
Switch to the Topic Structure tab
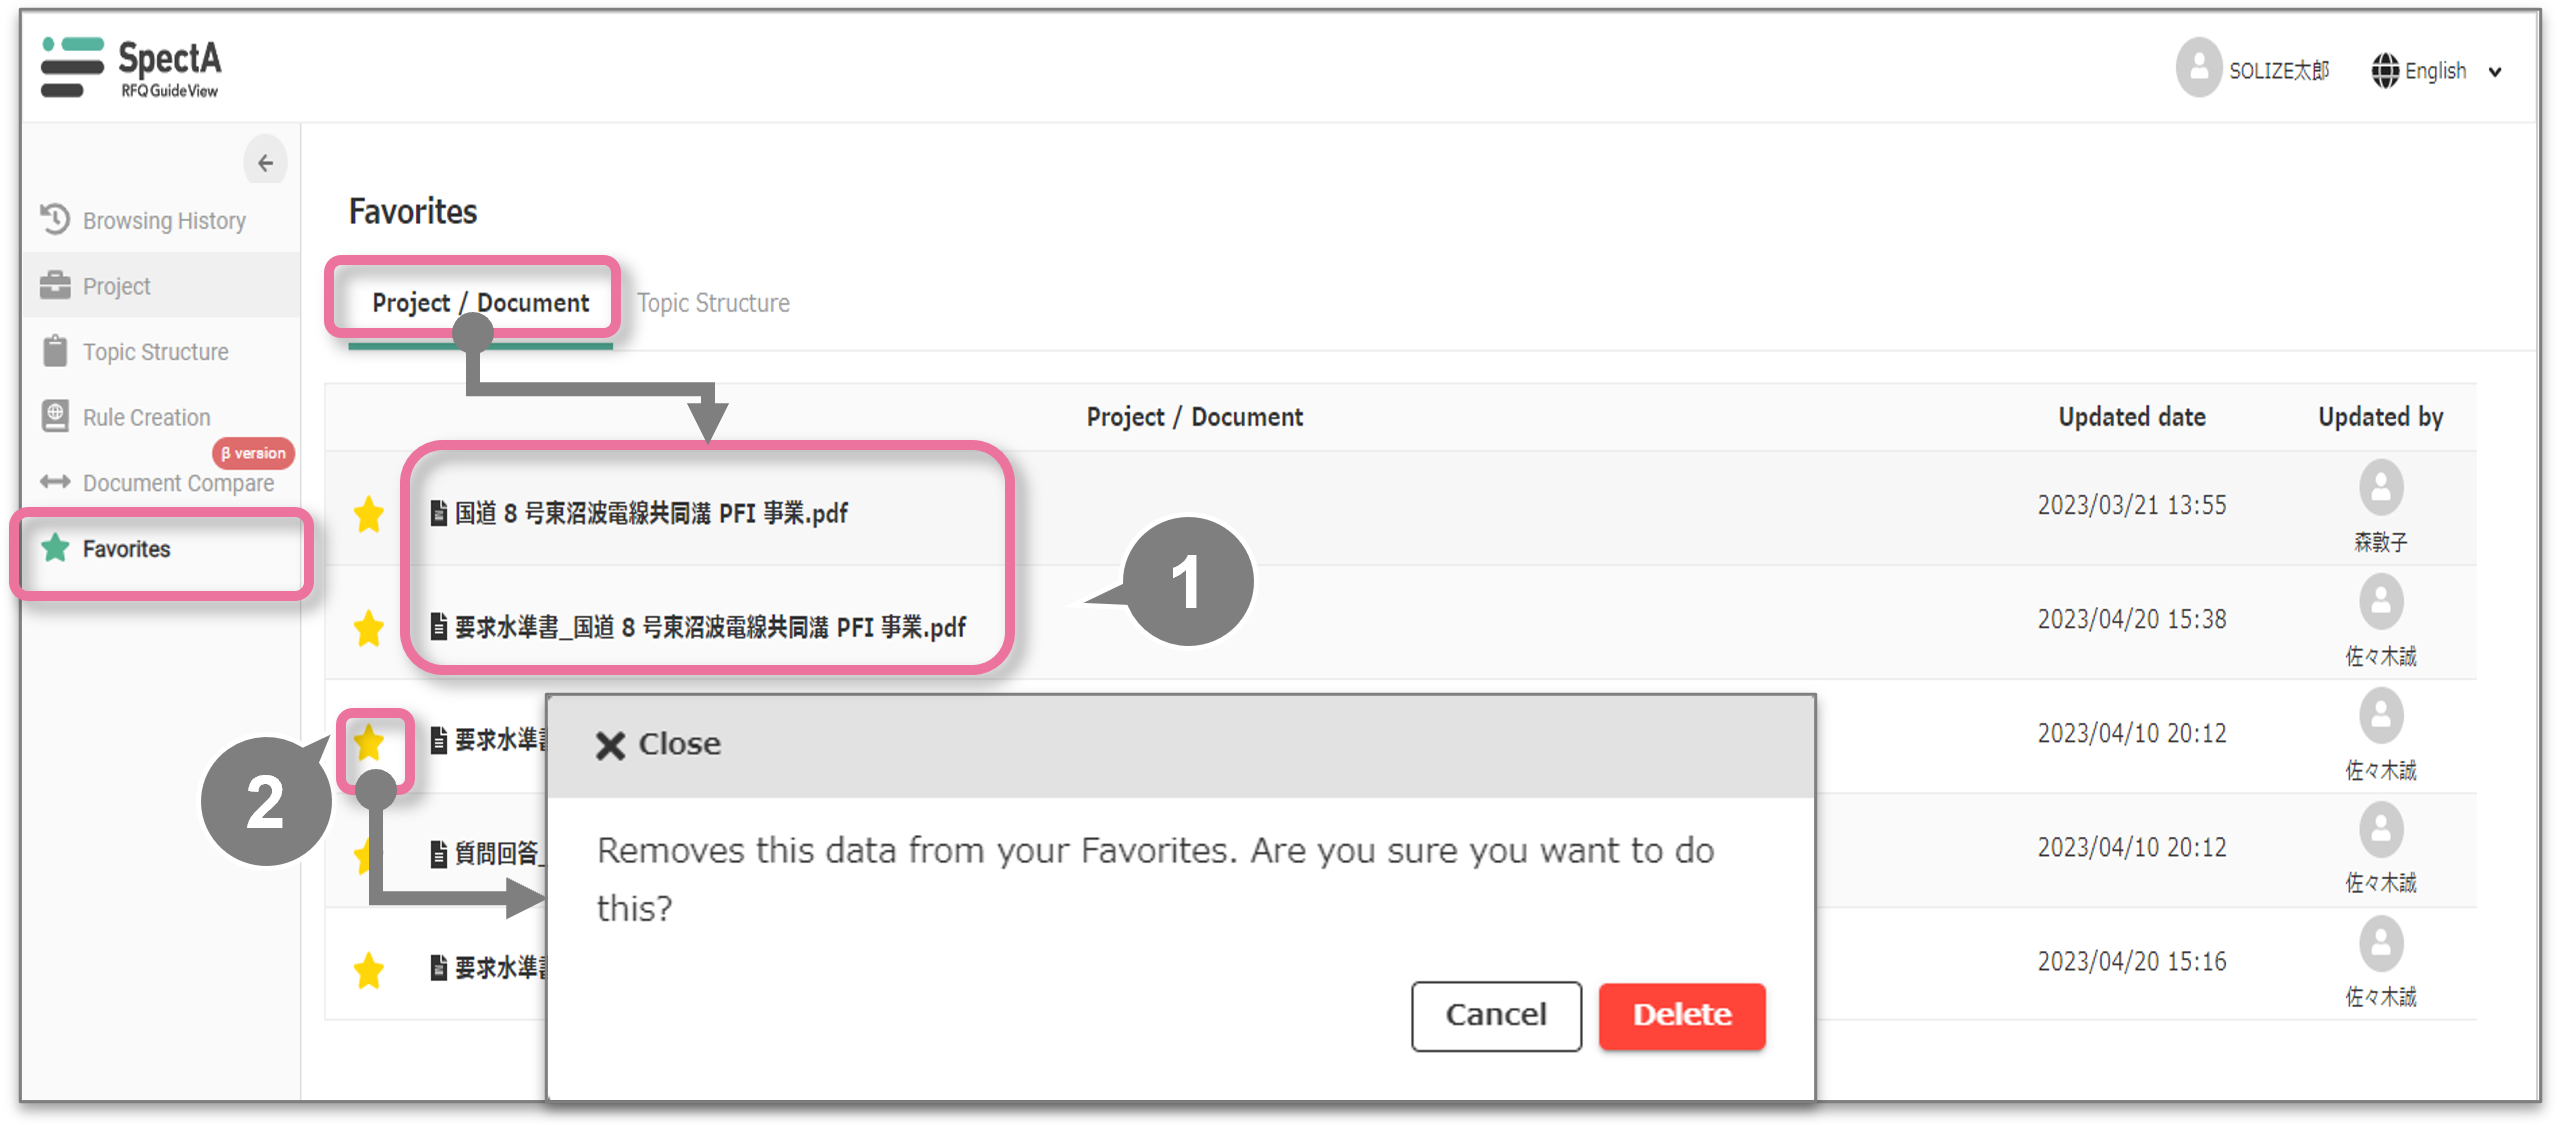[713, 303]
